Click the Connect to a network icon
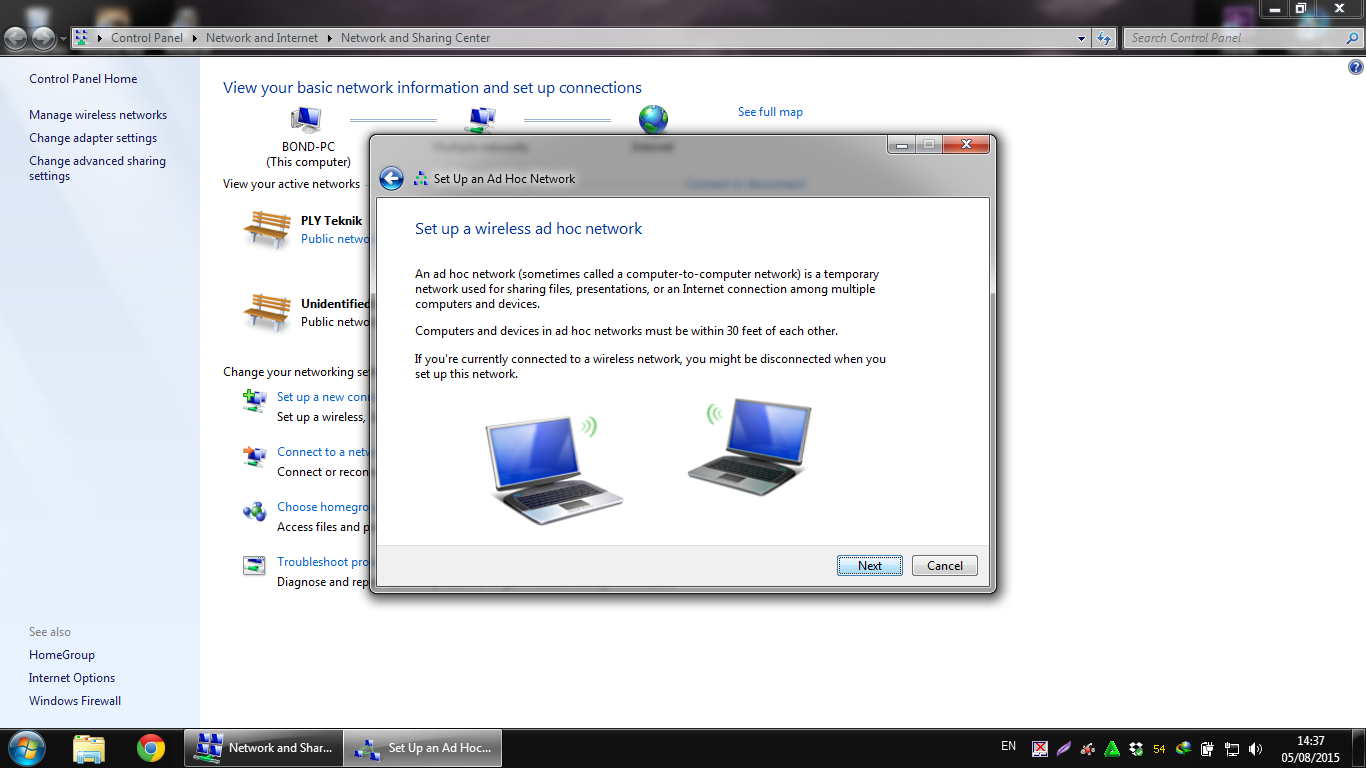 point(254,456)
